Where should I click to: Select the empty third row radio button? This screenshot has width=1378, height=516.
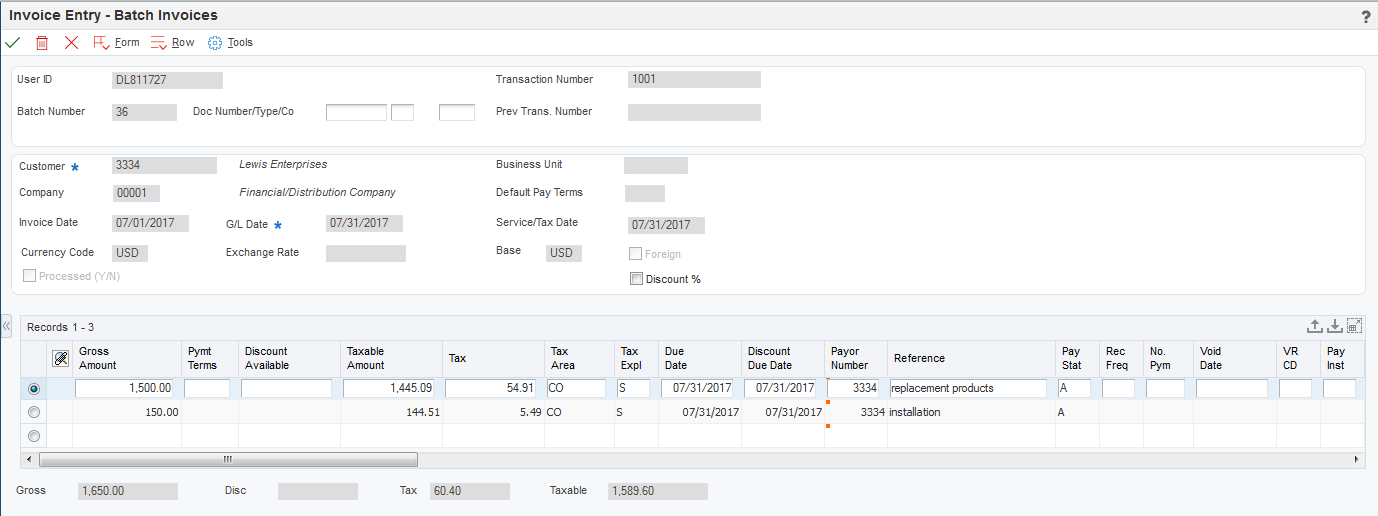[x=34, y=435]
